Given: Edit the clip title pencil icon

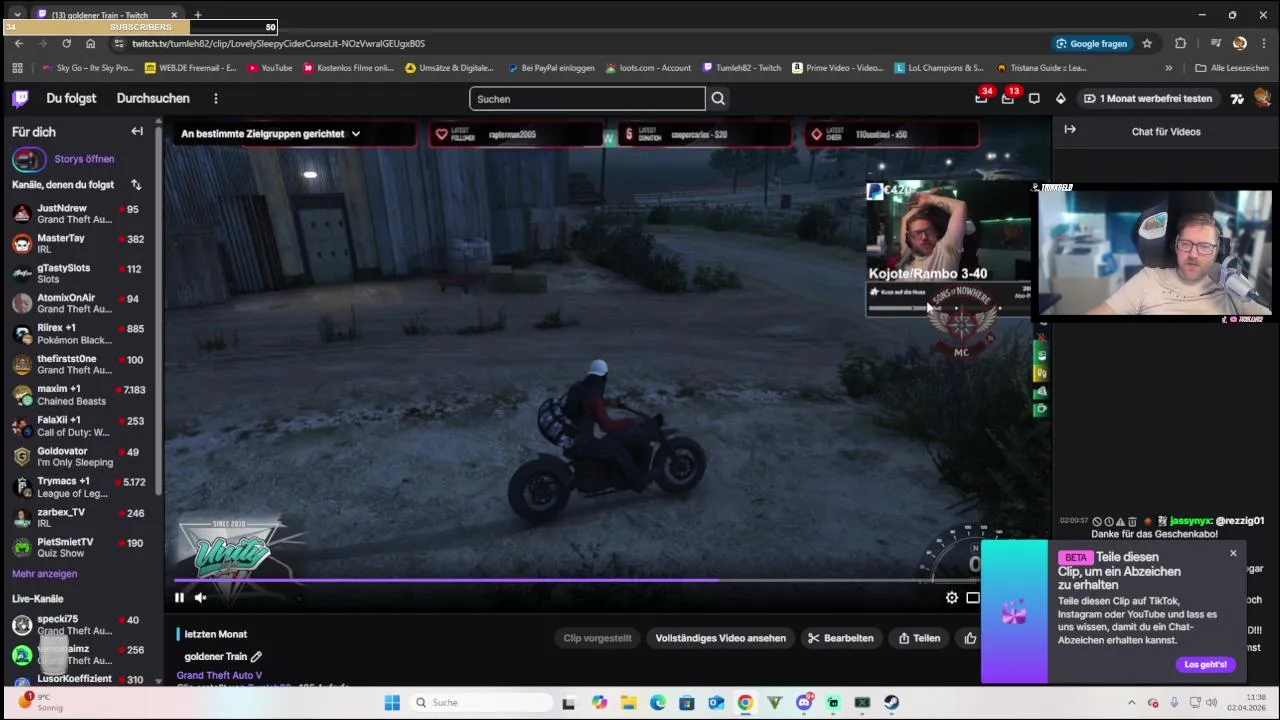Looking at the screenshot, I should pos(256,657).
